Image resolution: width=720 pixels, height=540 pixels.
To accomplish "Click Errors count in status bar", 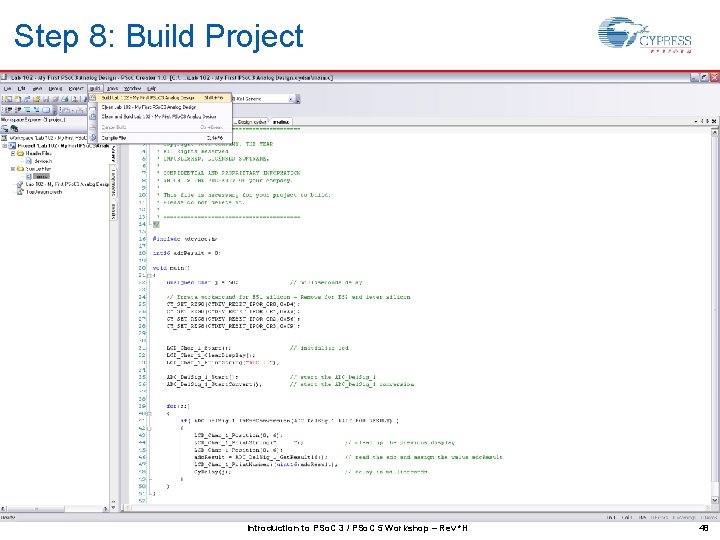I will (x=659, y=518).
